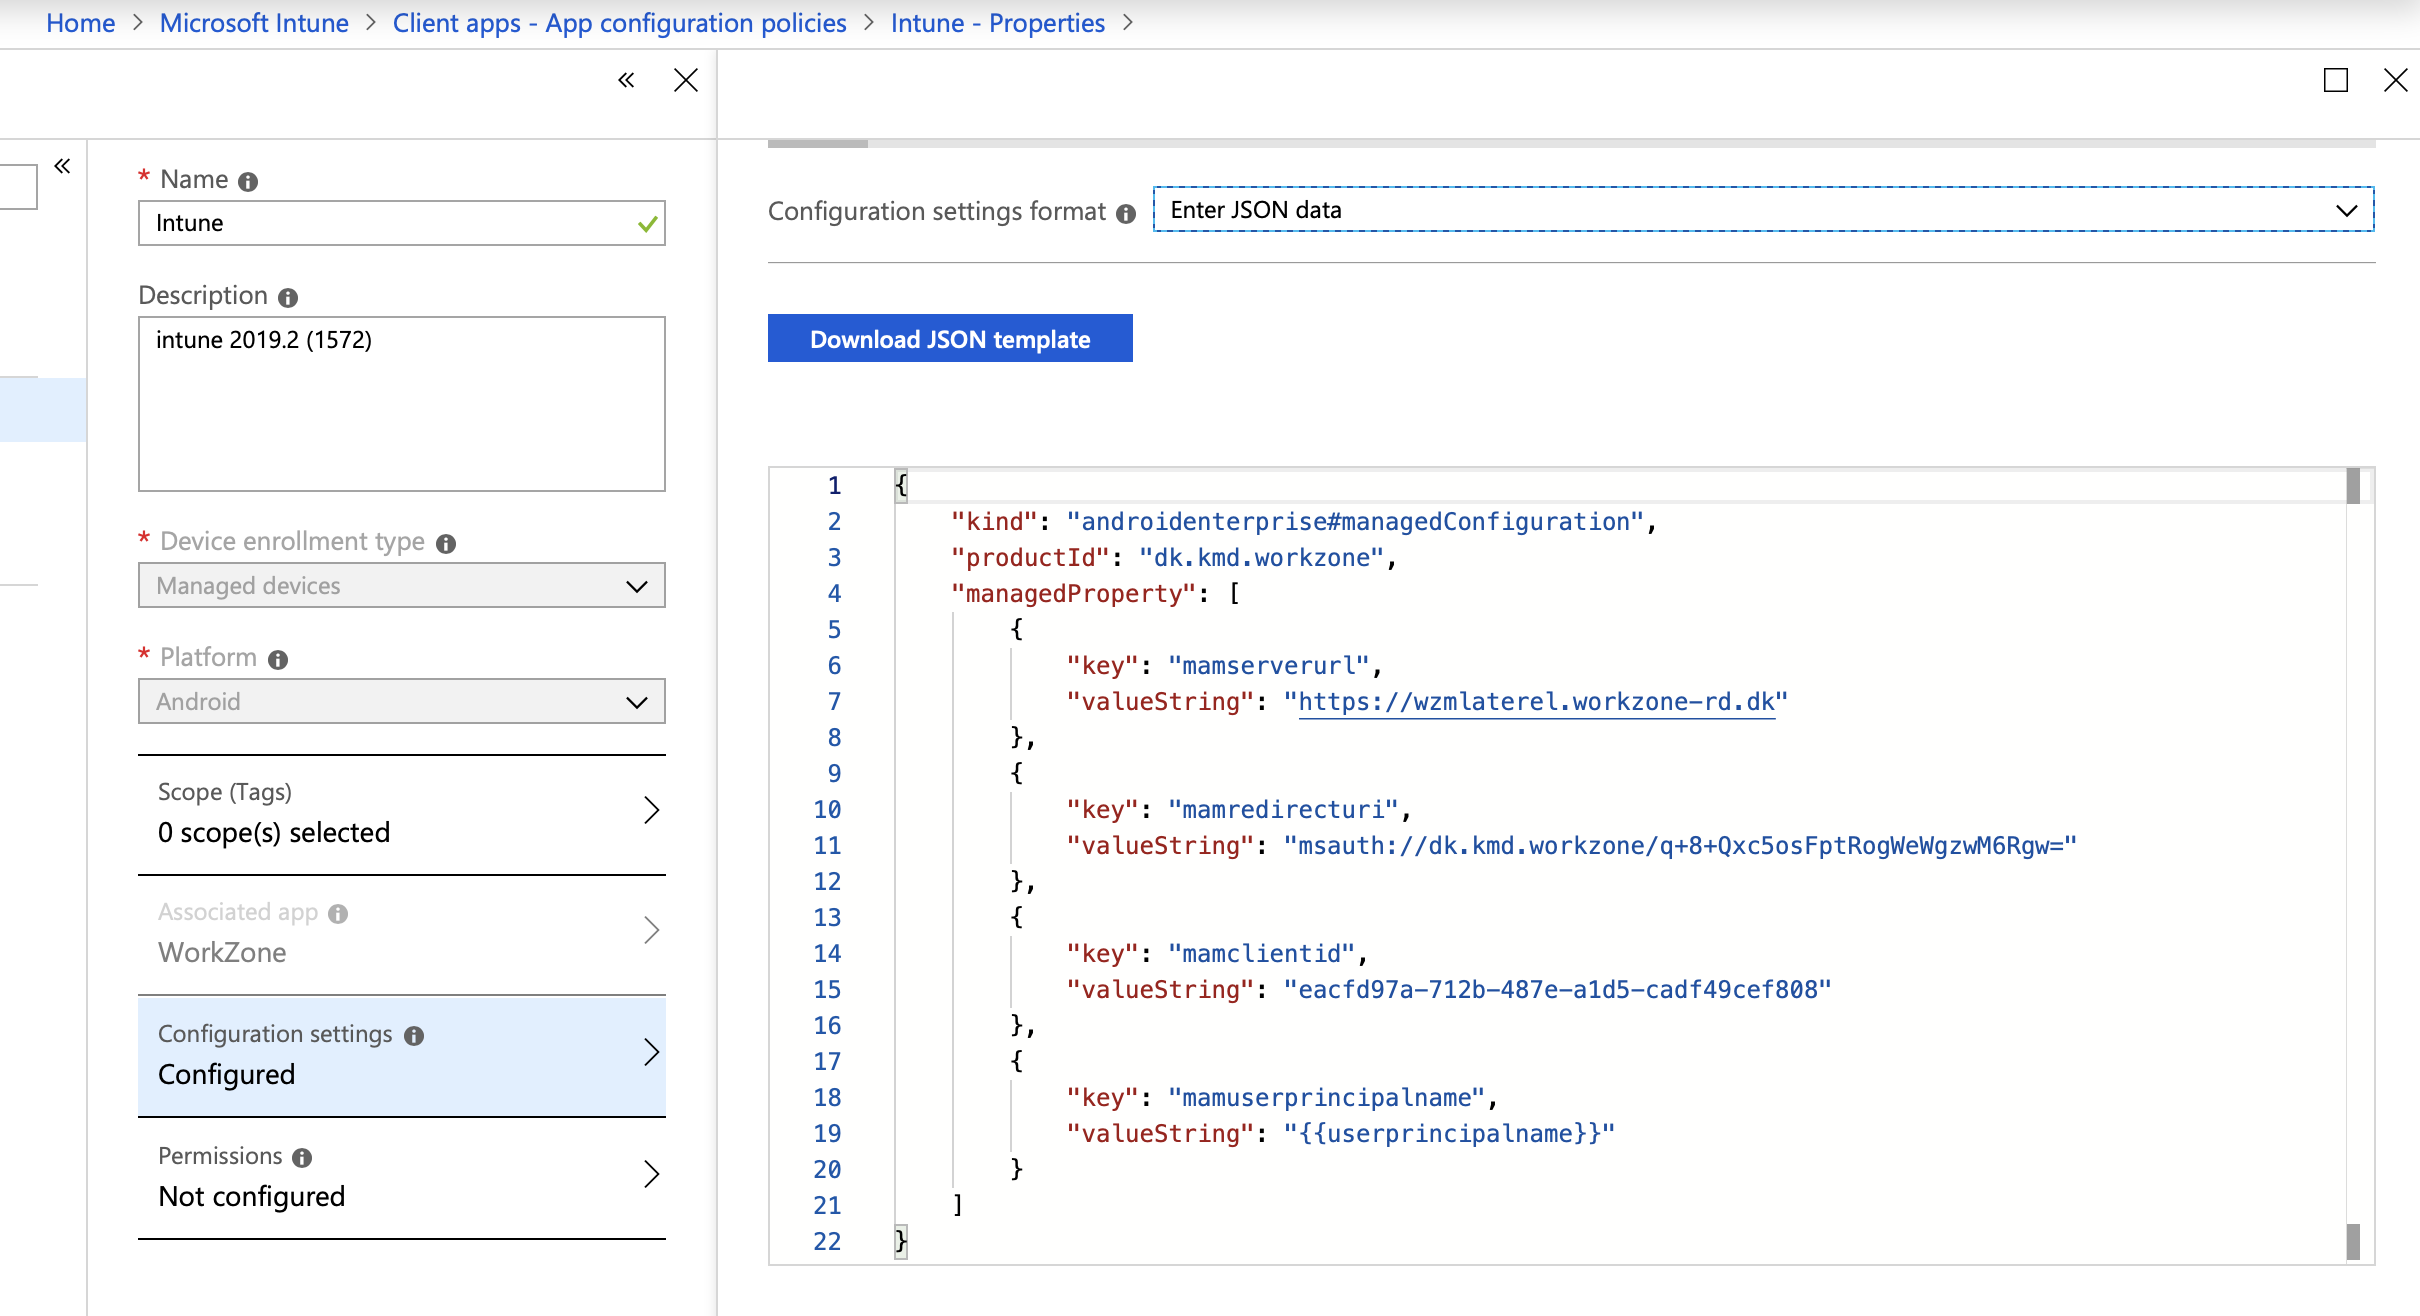Image resolution: width=2420 pixels, height=1316 pixels.
Task: Click the green checkmark in Name field
Action: pyautogui.click(x=648, y=224)
